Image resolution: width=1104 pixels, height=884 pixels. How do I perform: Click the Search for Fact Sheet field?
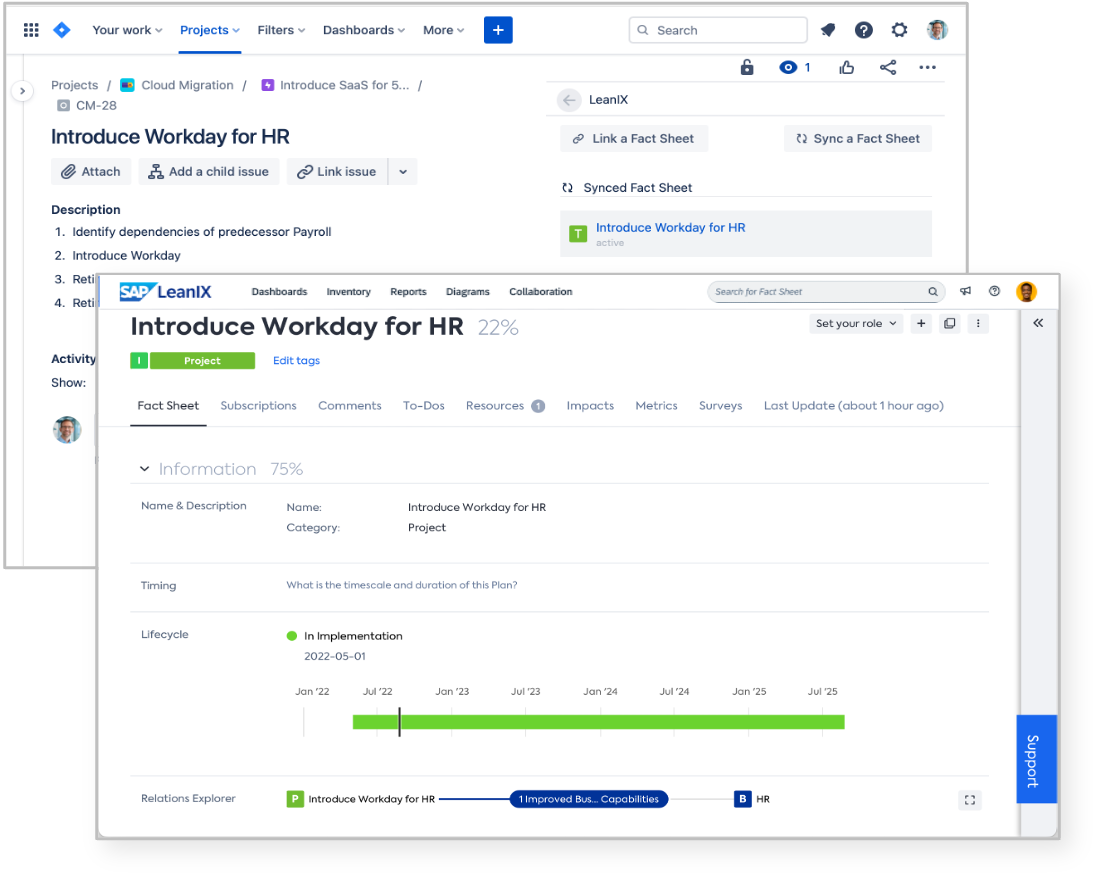[826, 292]
